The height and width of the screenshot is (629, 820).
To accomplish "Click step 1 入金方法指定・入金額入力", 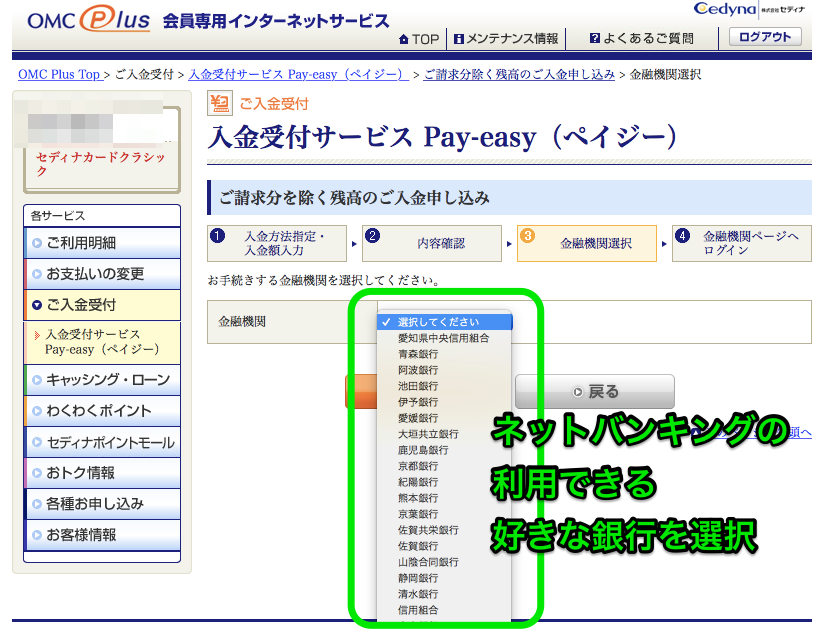I will (277, 243).
